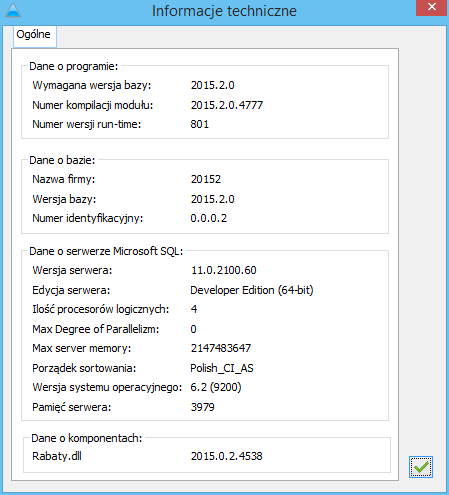
Task: Click the Wersja serwera label
Action: [72, 270]
